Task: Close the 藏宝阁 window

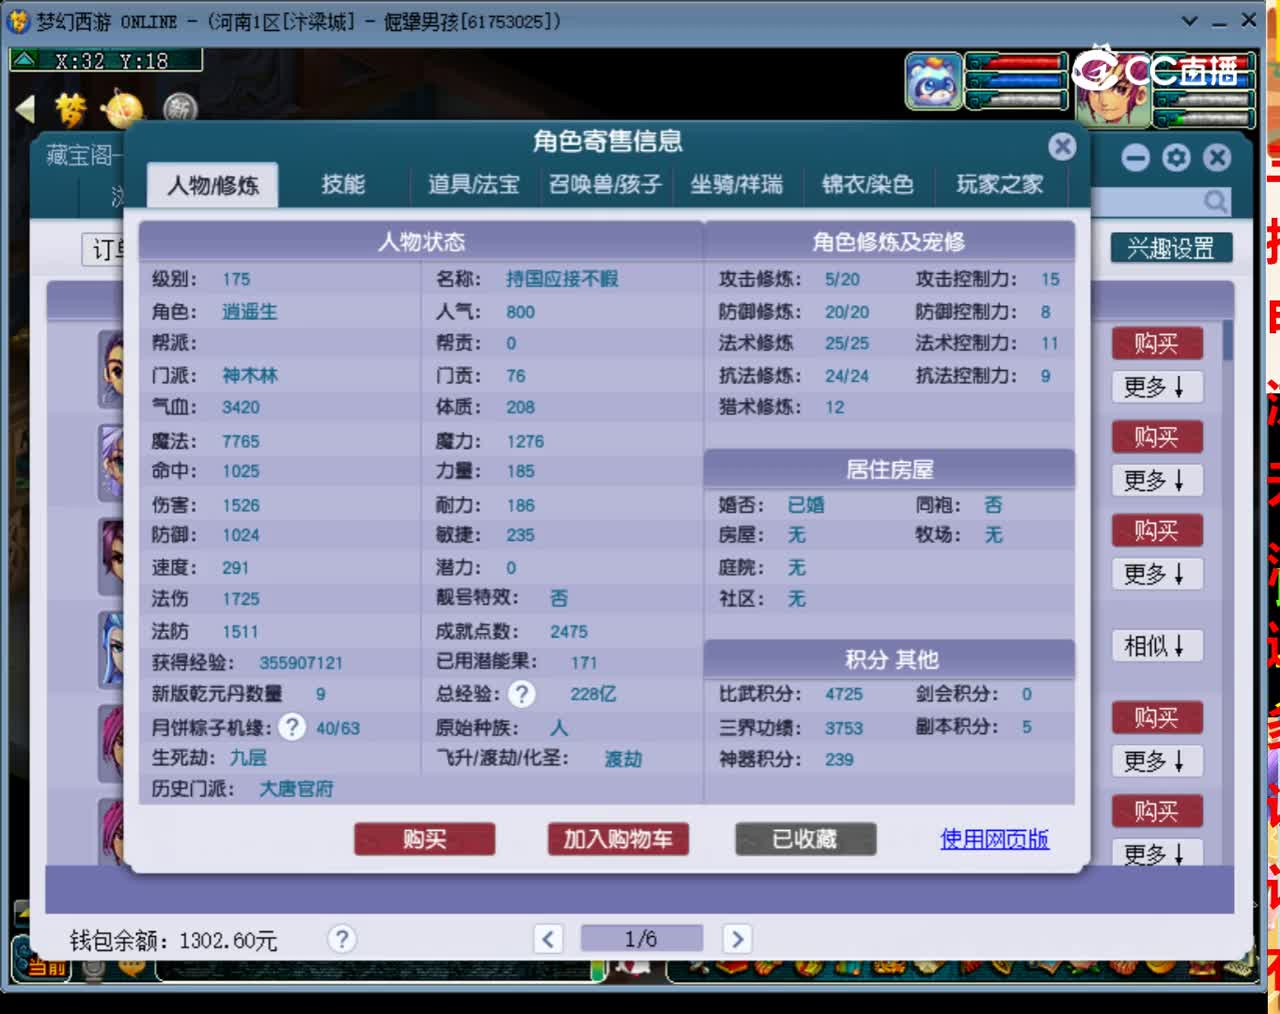Action: (1217, 158)
